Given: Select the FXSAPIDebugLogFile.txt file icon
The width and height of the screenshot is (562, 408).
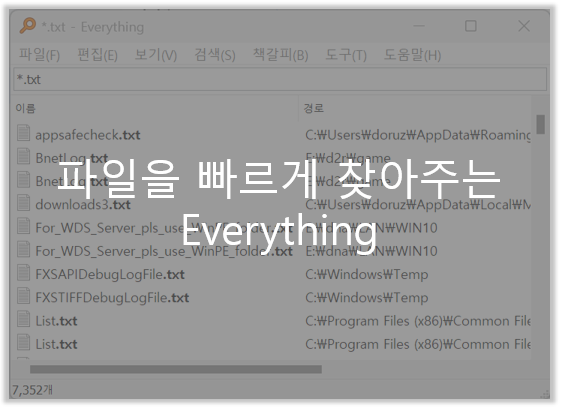Looking at the screenshot, I should (x=24, y=272).
